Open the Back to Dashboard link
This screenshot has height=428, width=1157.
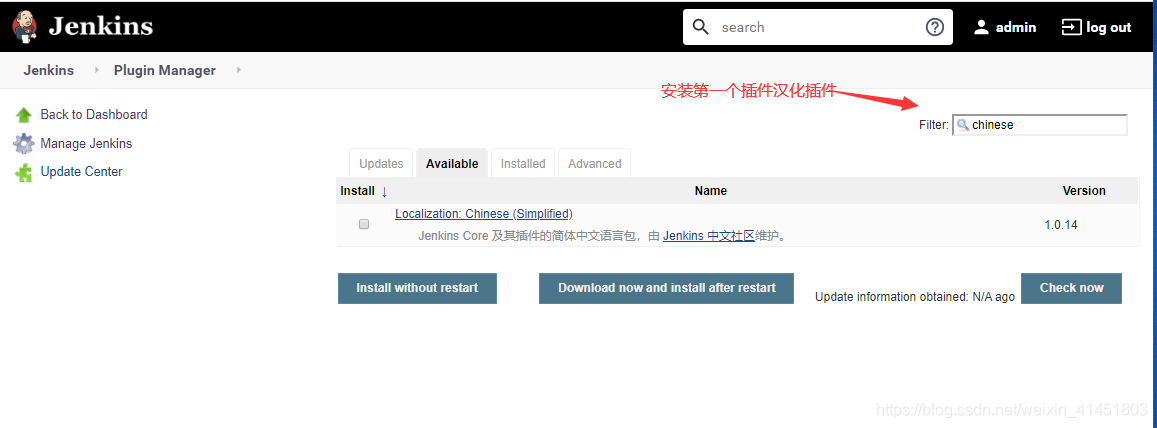94,114
